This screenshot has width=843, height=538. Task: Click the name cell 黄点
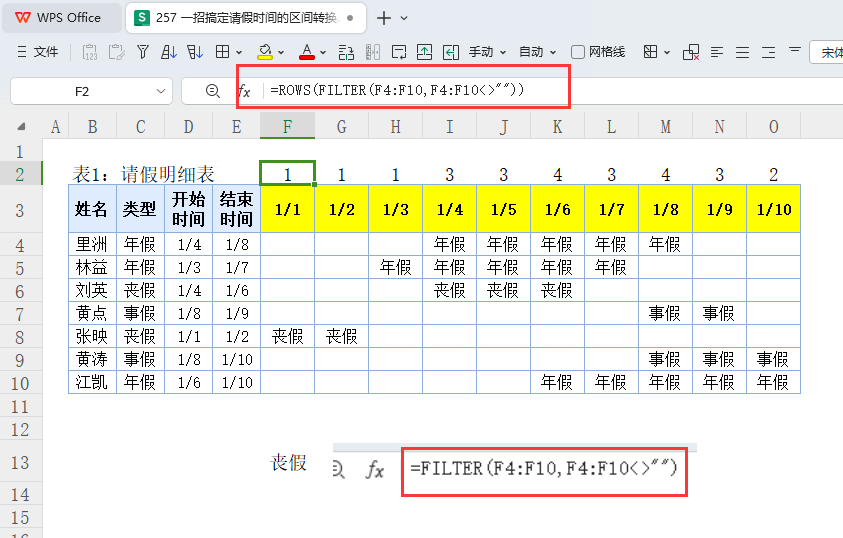(x=92, y=313)
